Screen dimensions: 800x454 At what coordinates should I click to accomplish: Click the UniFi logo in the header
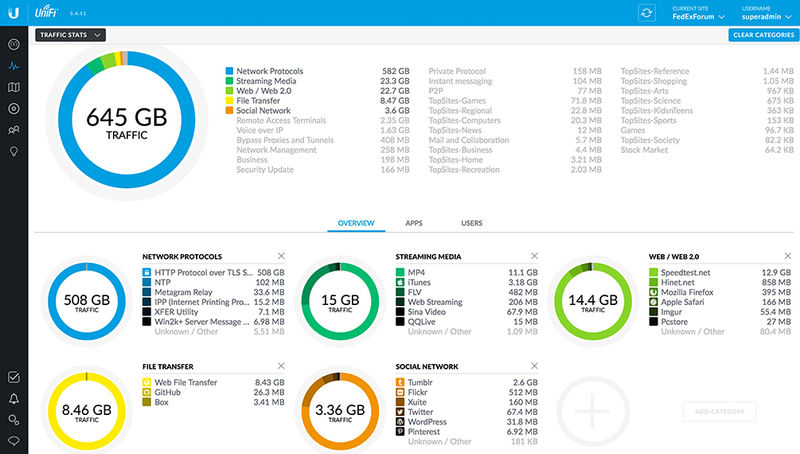click(46, 12)
